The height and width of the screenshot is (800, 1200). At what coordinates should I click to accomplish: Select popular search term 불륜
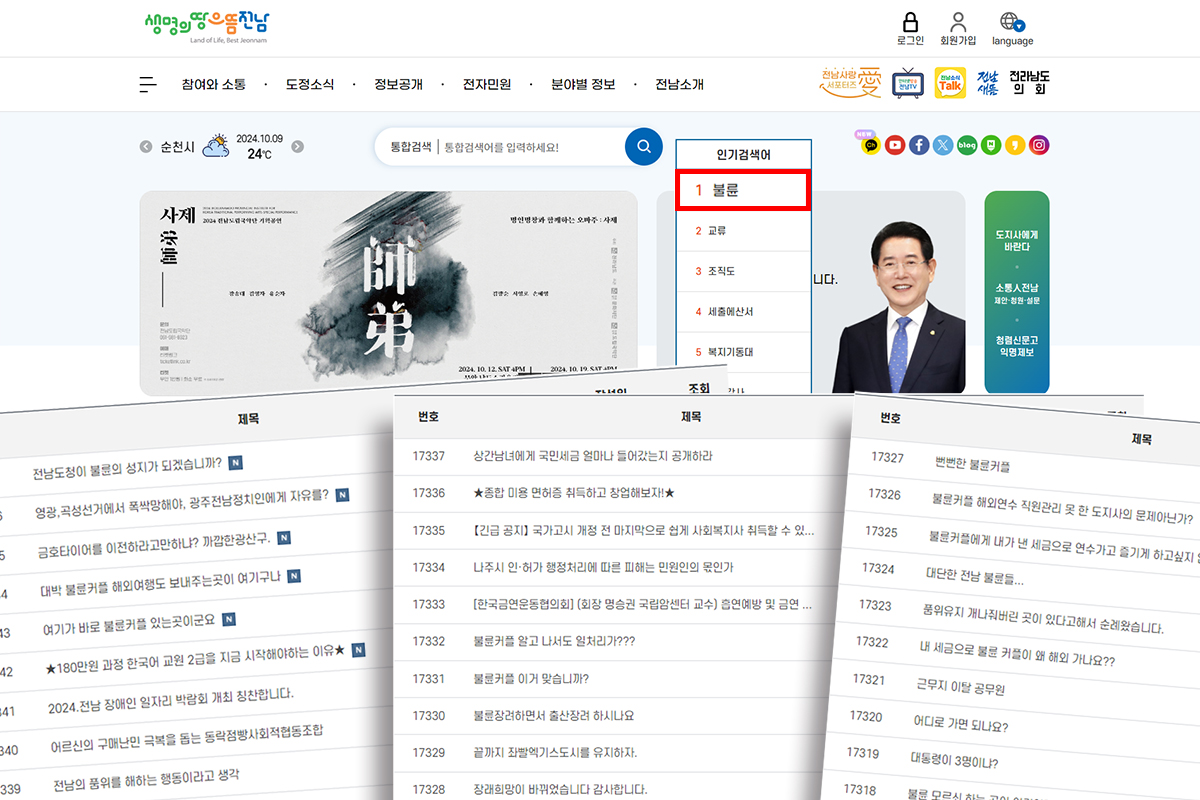[x=743, y=190]
